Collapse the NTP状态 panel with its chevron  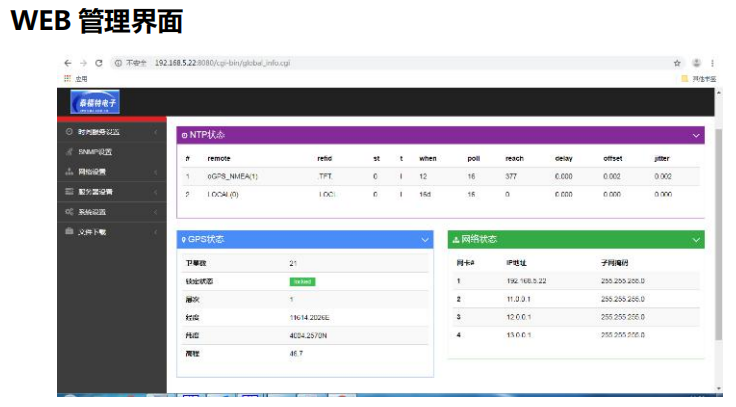(696, 134)
